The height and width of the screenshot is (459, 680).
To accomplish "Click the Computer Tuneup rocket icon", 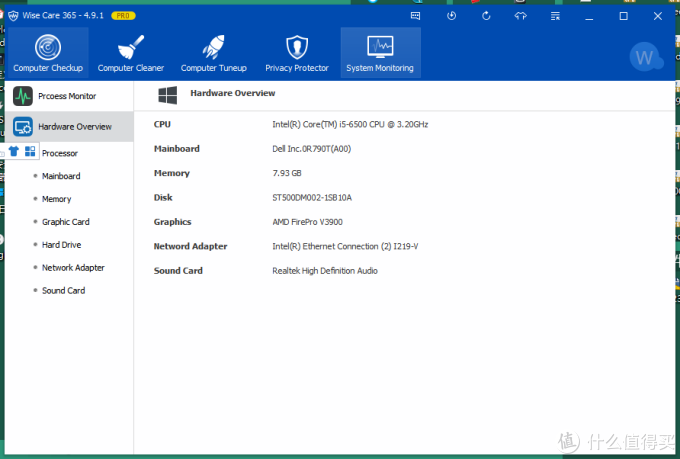I will [x=213, y=47].
